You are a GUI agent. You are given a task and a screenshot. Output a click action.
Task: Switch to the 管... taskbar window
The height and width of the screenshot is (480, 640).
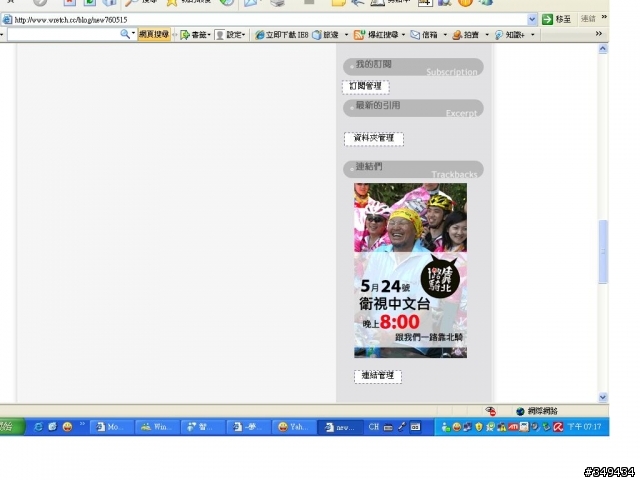coord(202,427)
